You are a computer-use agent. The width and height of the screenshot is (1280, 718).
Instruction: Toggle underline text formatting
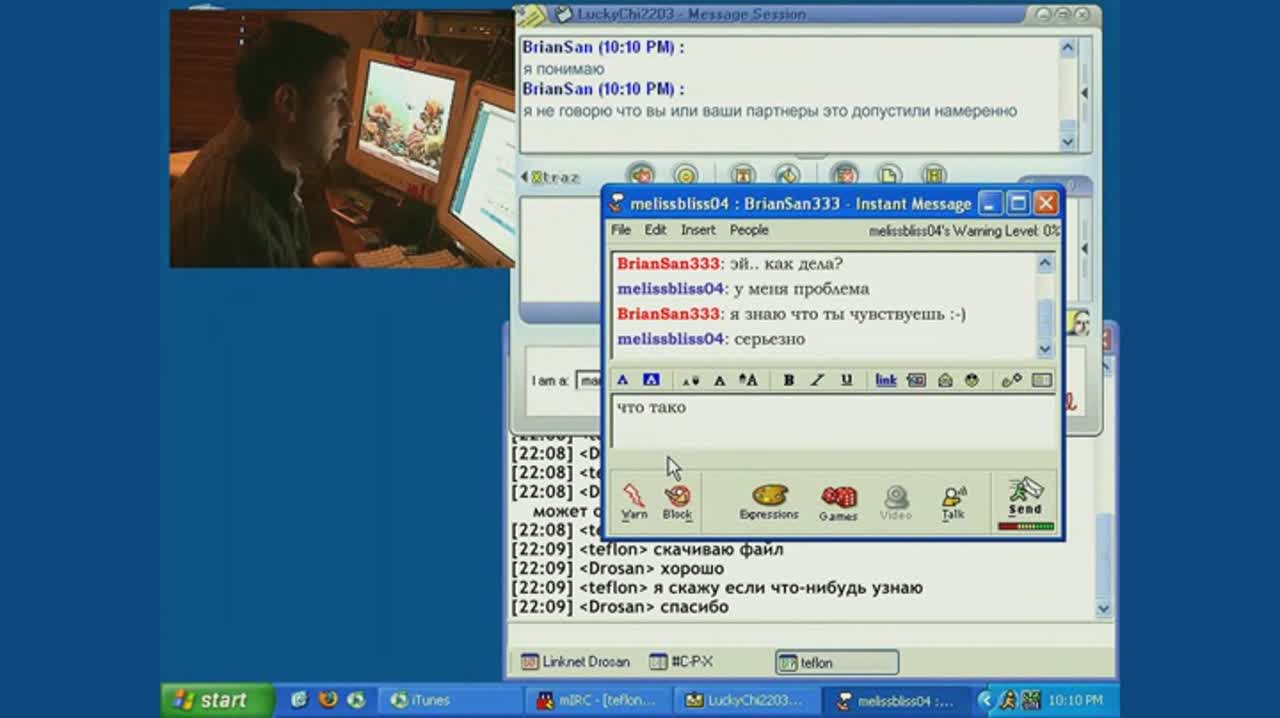(x=846, y=380)
